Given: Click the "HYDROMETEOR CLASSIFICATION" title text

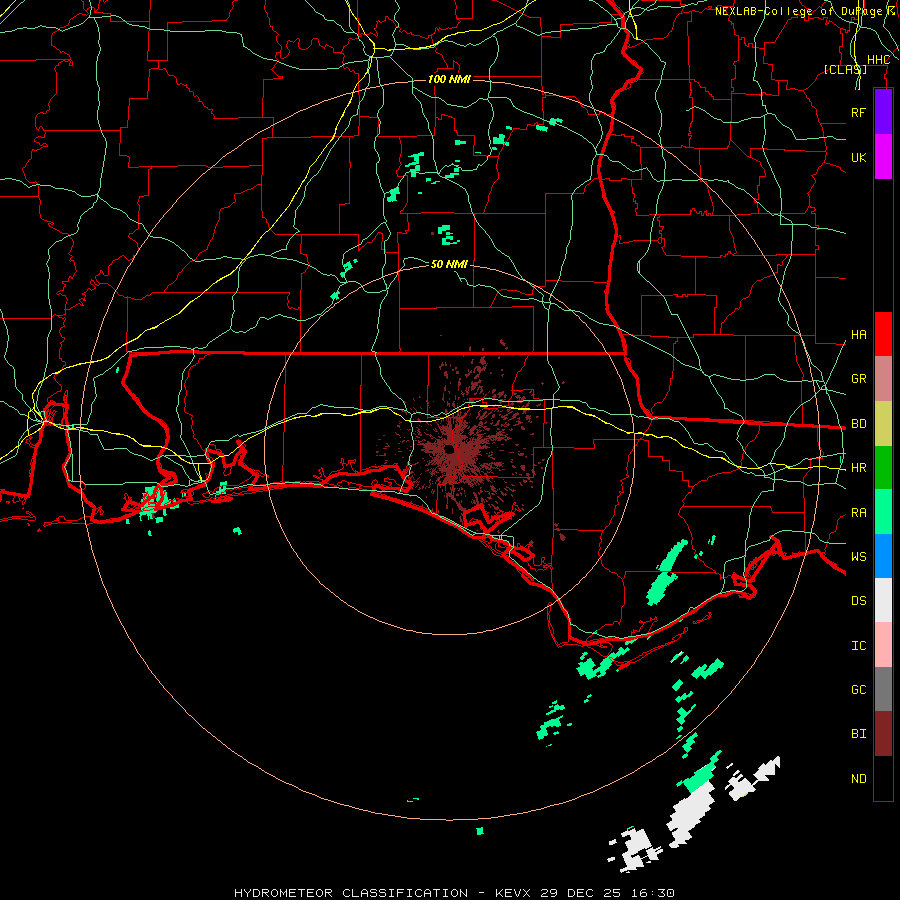Looking at the screenshot, I should coord(351,893).
